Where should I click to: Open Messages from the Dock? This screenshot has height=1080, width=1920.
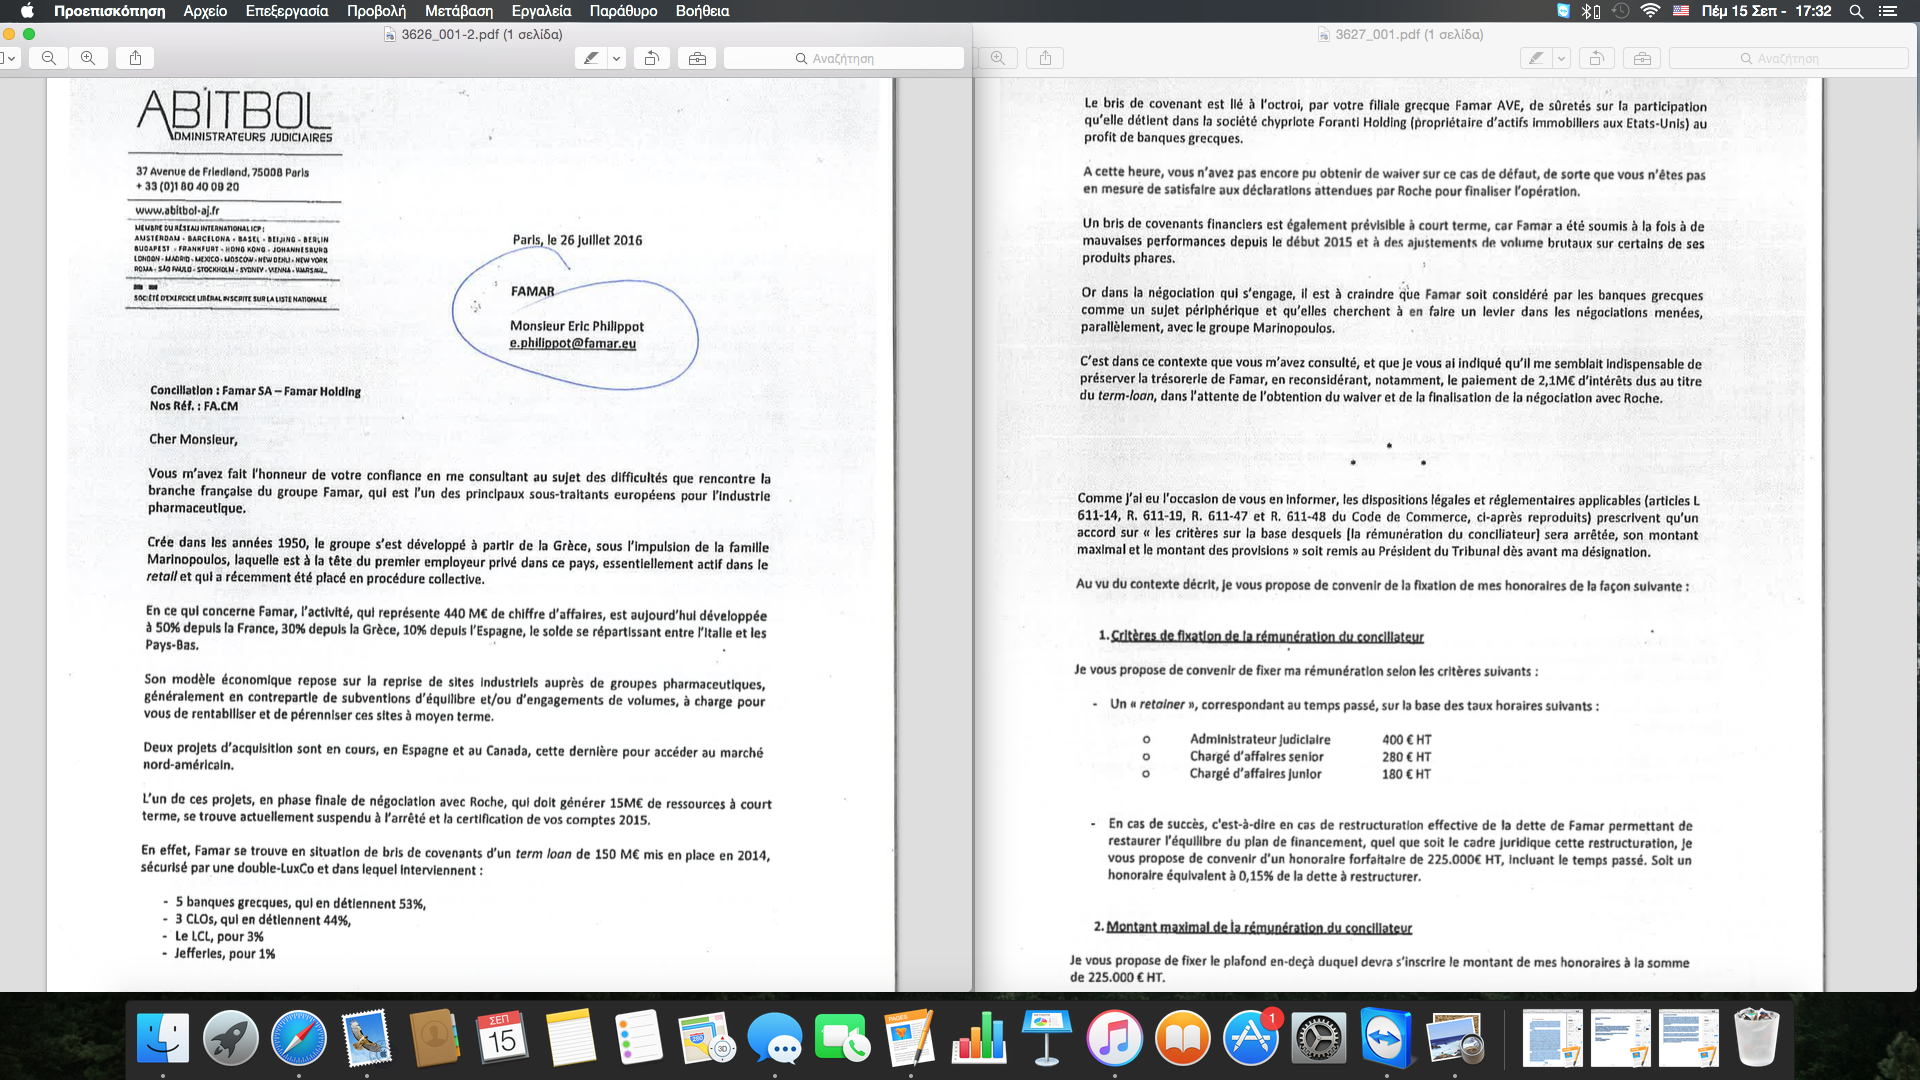(x=774, y=1038)
